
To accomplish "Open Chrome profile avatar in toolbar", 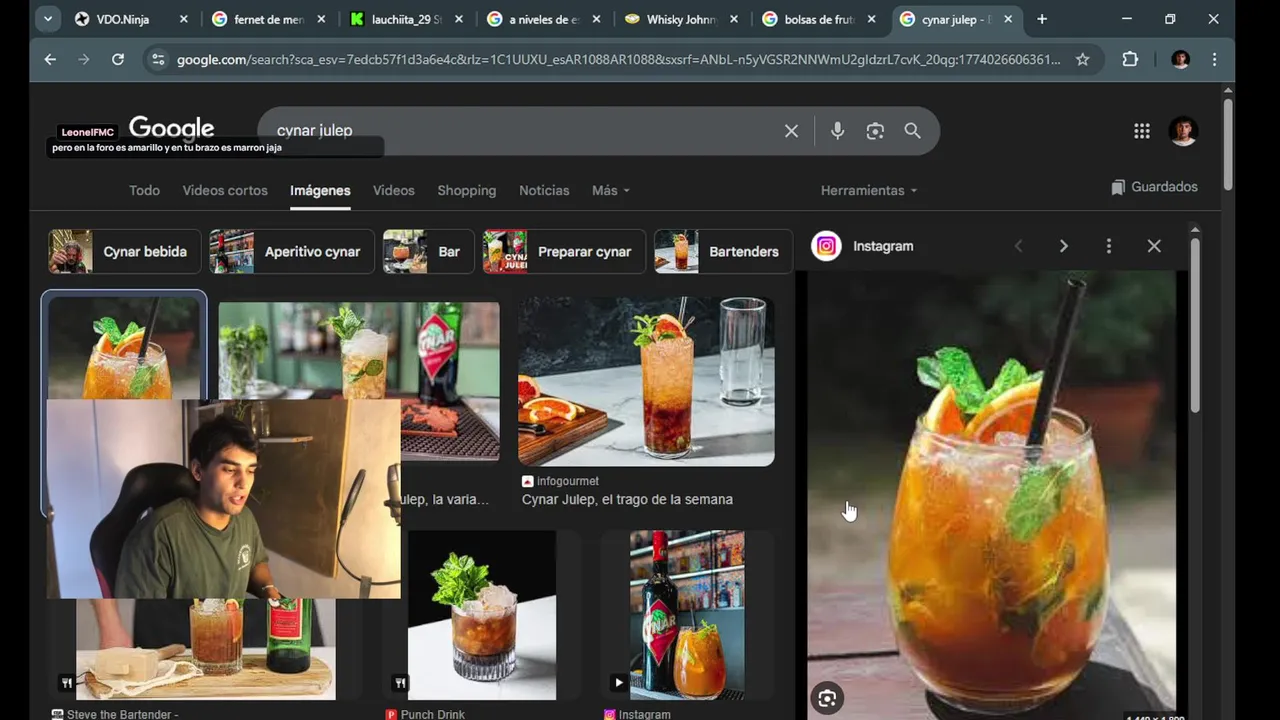I will pos(1180,60).
